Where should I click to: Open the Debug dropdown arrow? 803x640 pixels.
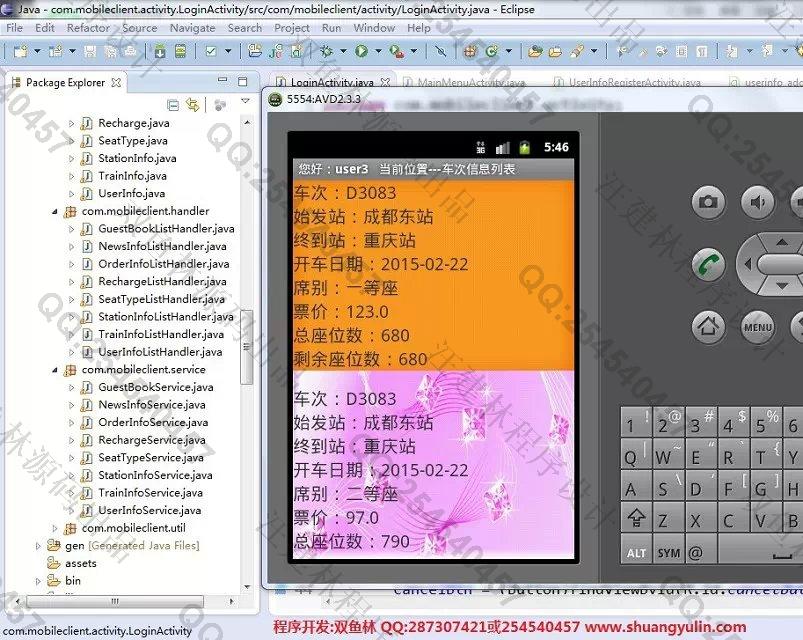(x=343, y=51)
